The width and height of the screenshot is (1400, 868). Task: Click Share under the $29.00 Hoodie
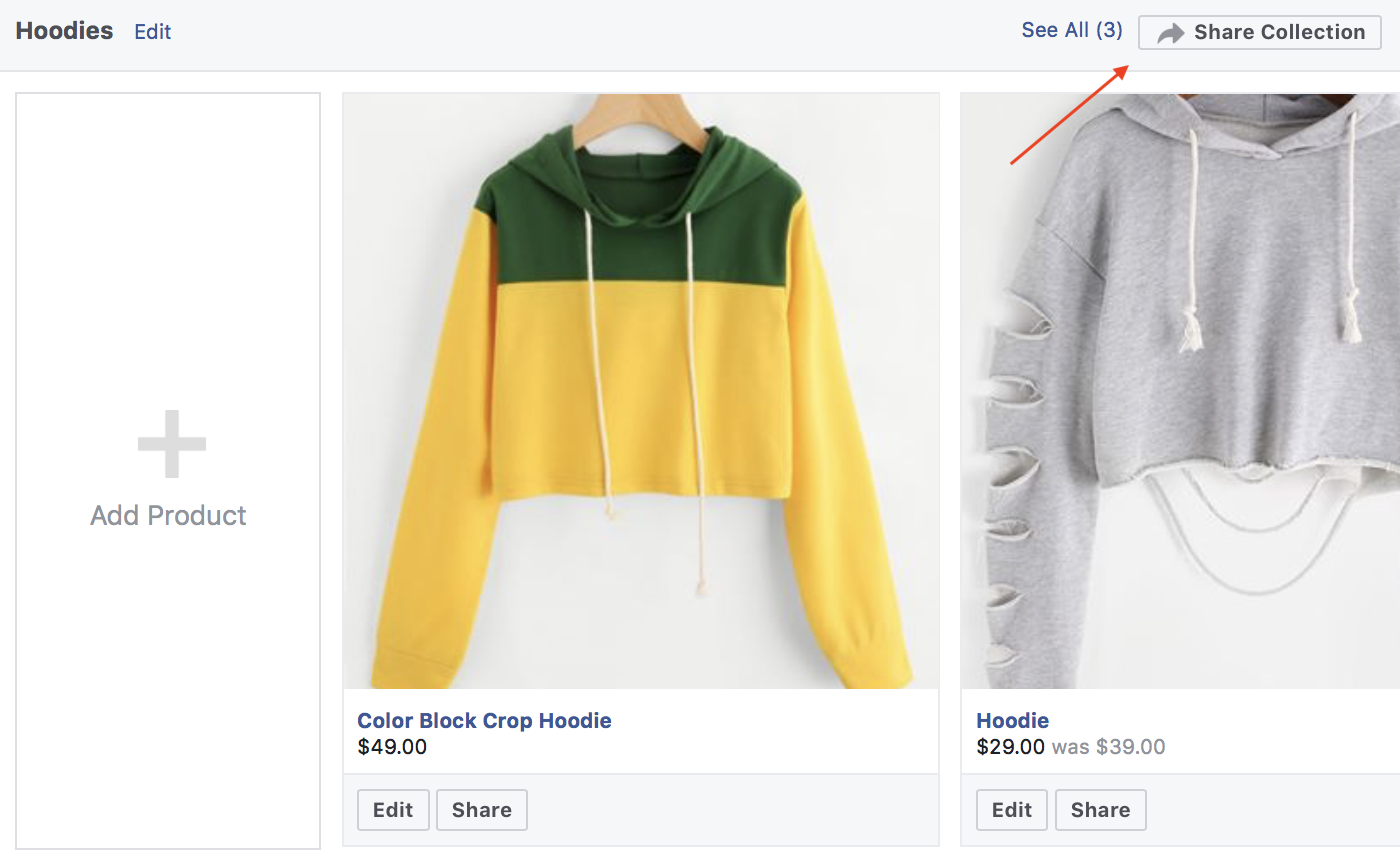coord(1101,810)
